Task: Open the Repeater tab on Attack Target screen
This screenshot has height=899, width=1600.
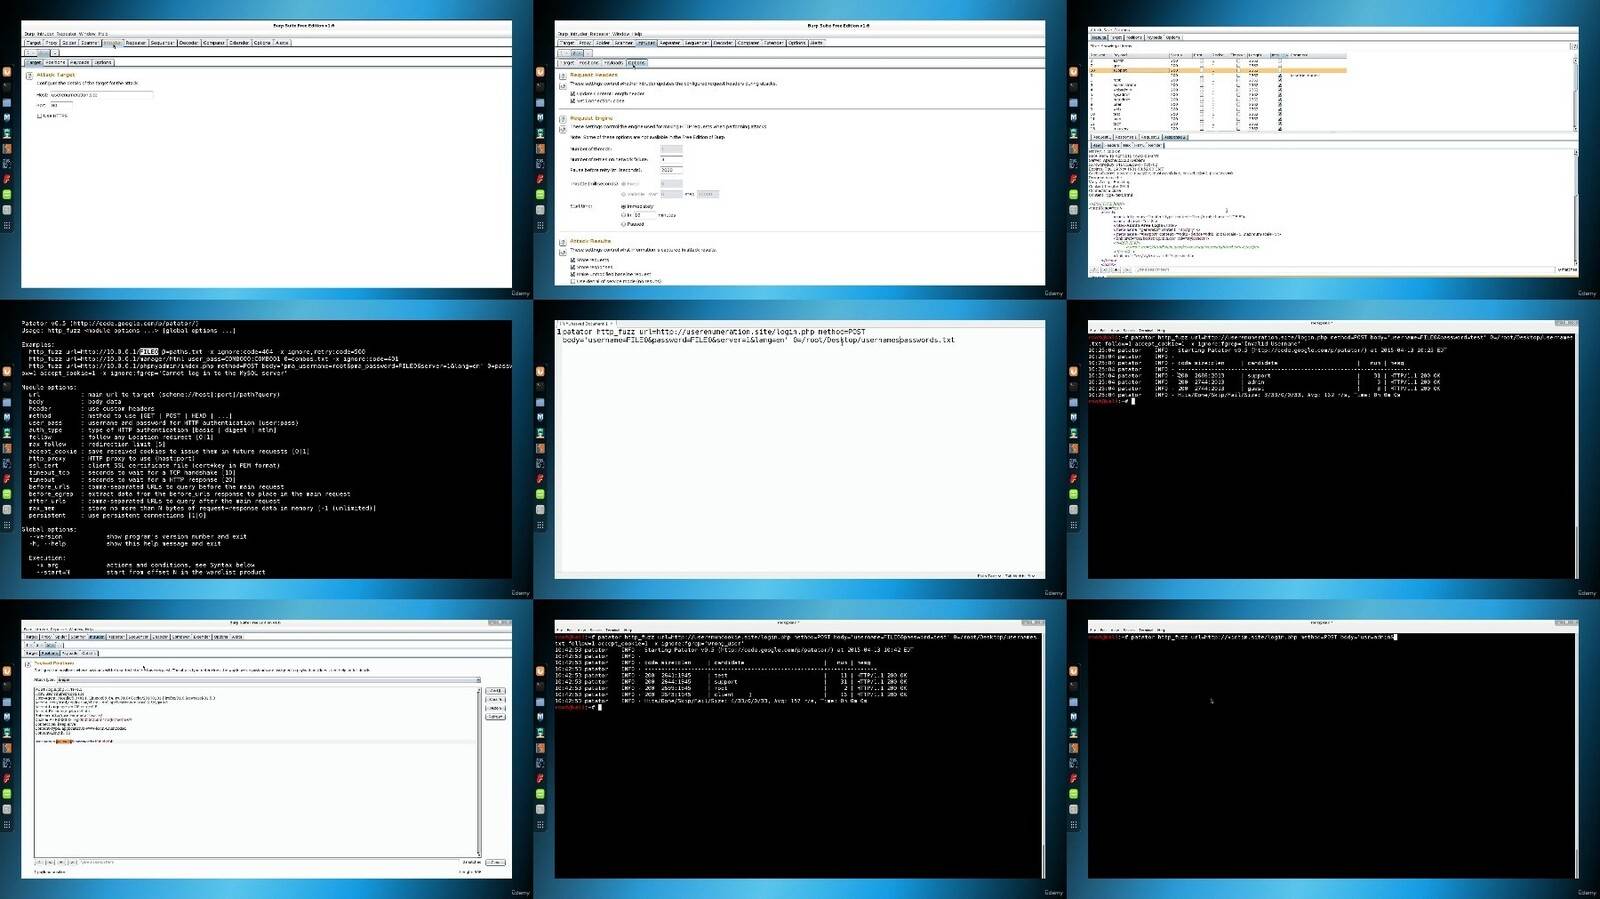Action: [x=135, y=43]
